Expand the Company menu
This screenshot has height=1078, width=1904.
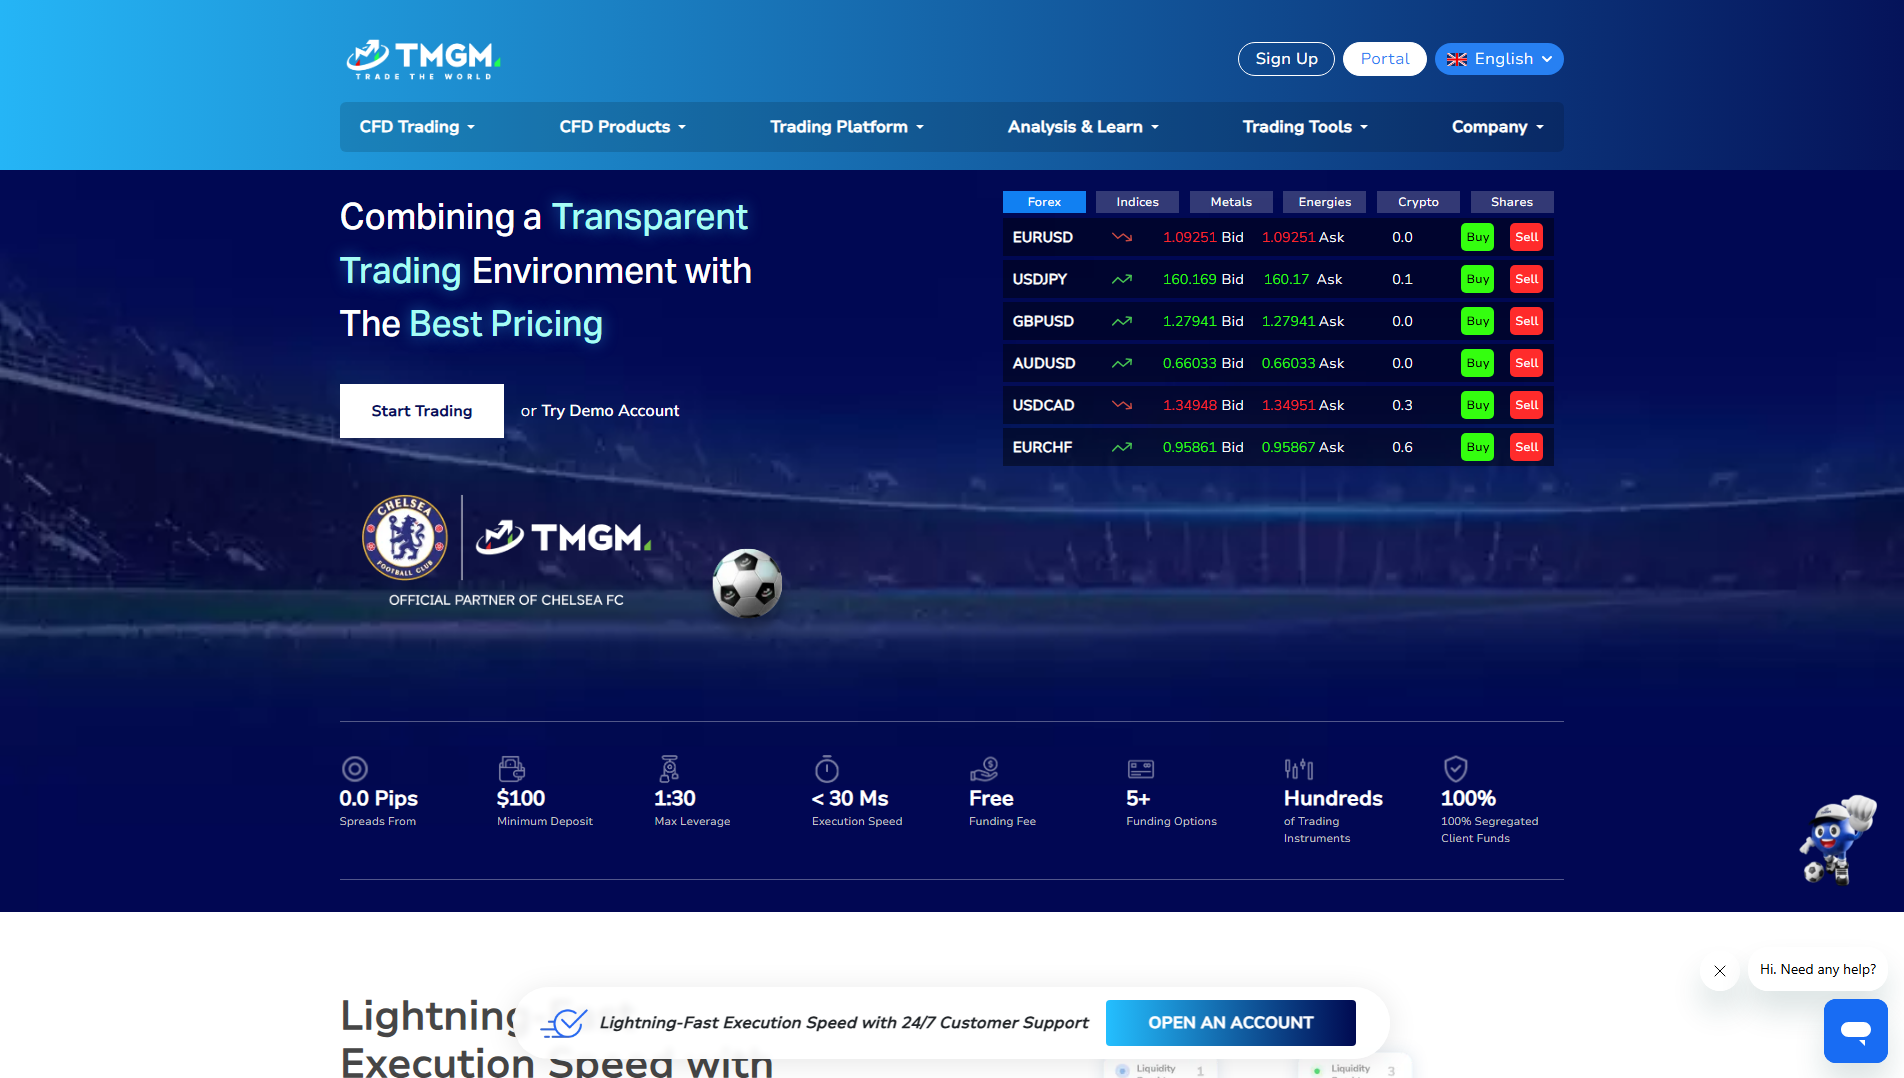[x=1498, y=127]
